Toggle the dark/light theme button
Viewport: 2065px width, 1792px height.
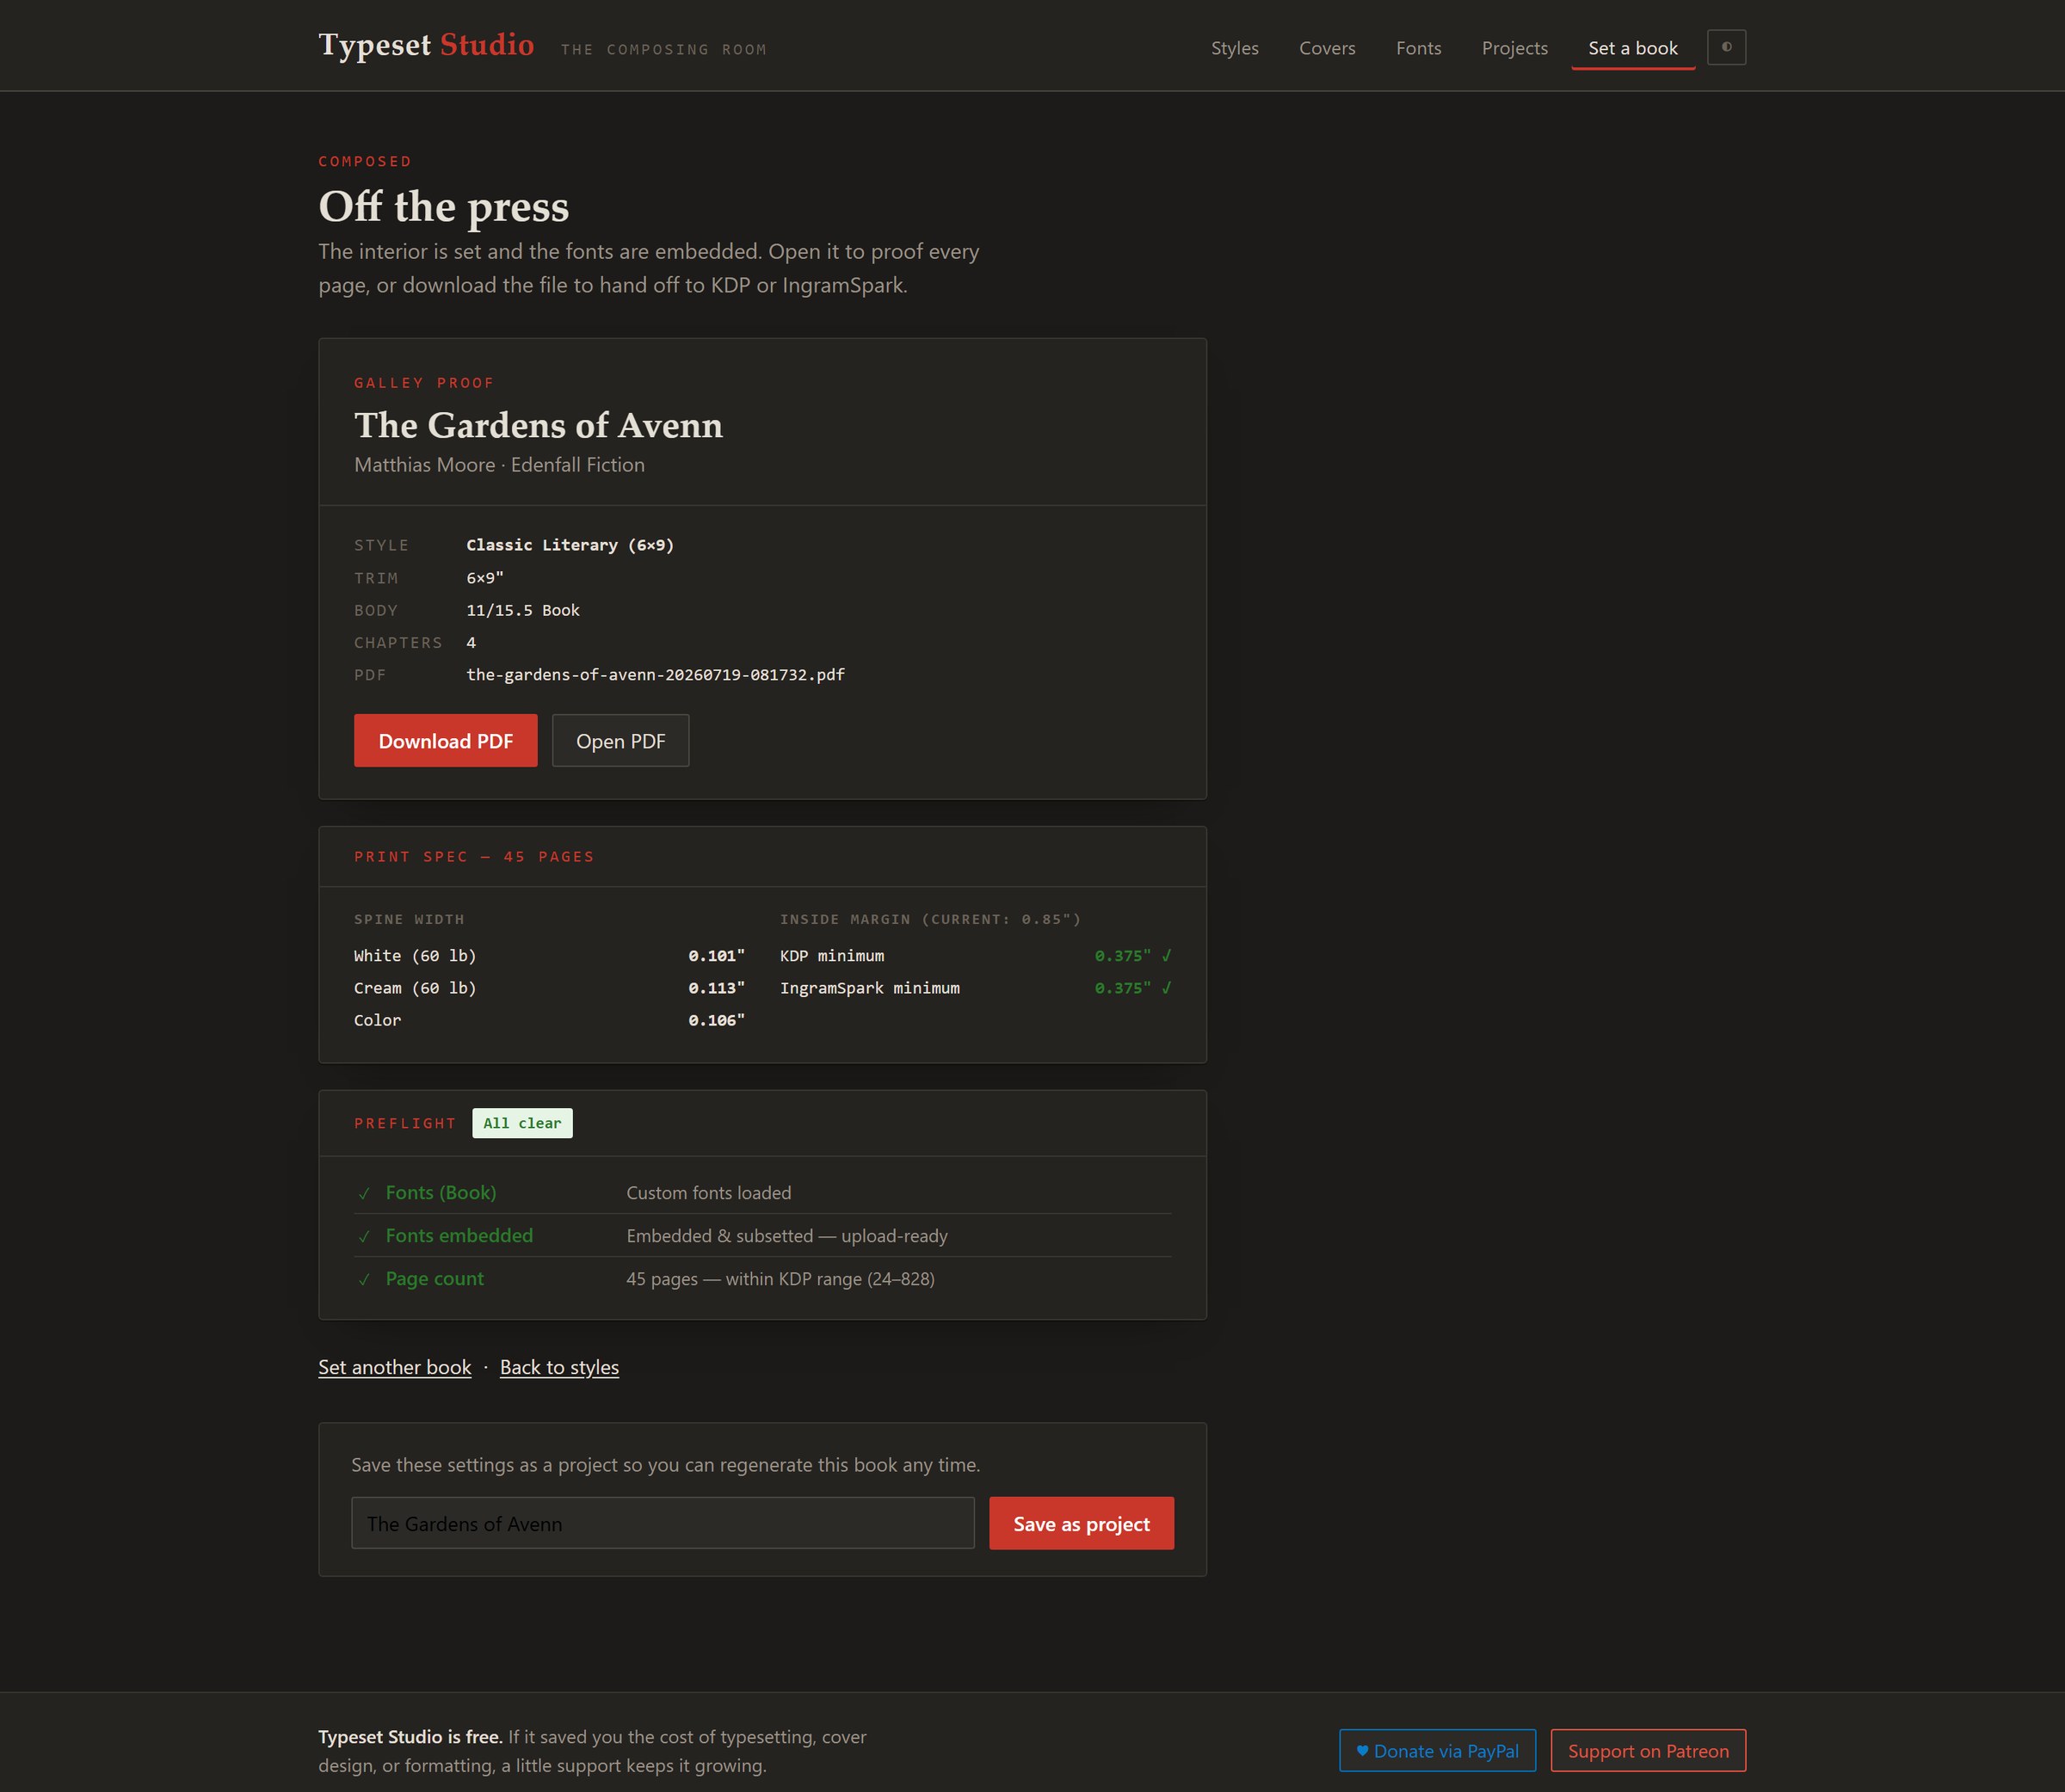tap(1726, 47)
